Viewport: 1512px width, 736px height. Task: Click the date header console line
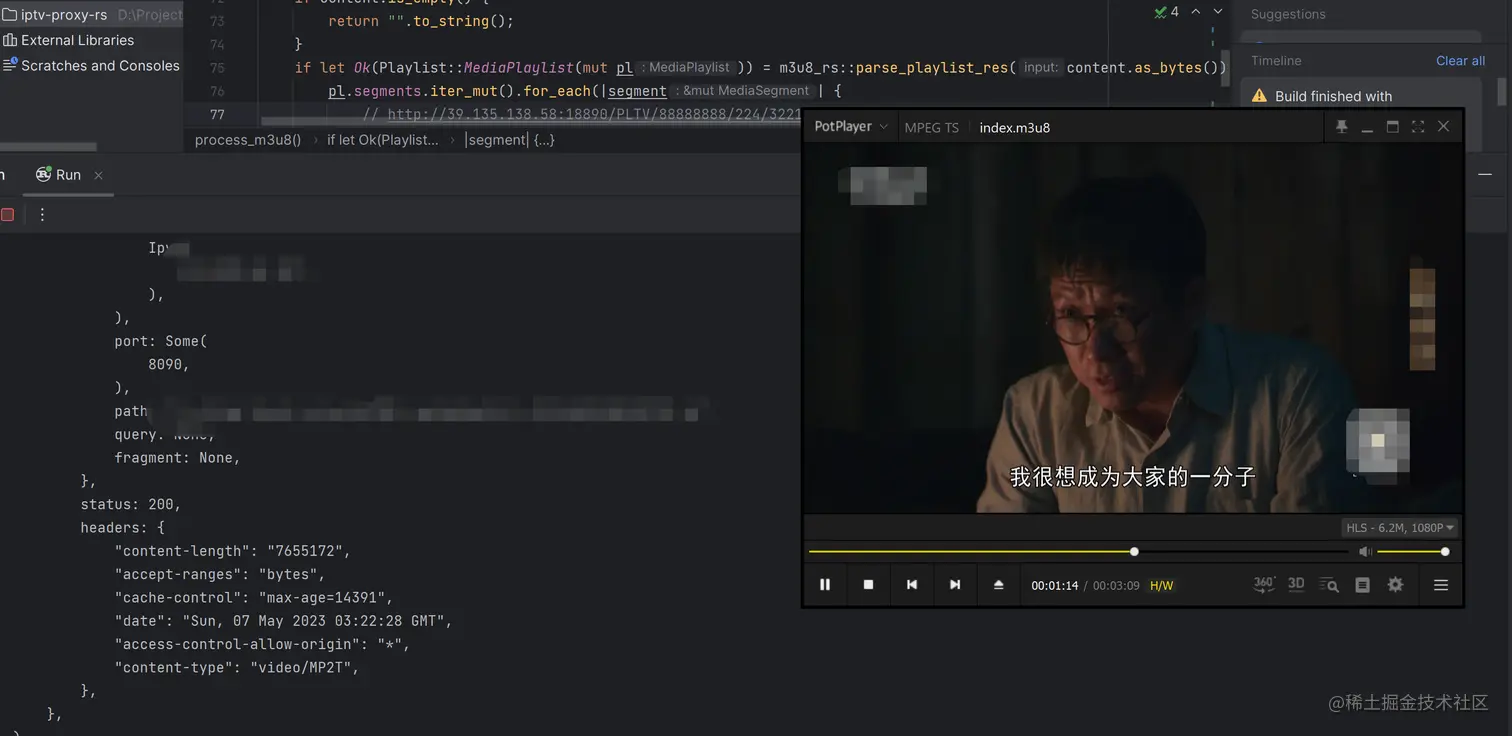click(283, 621)
